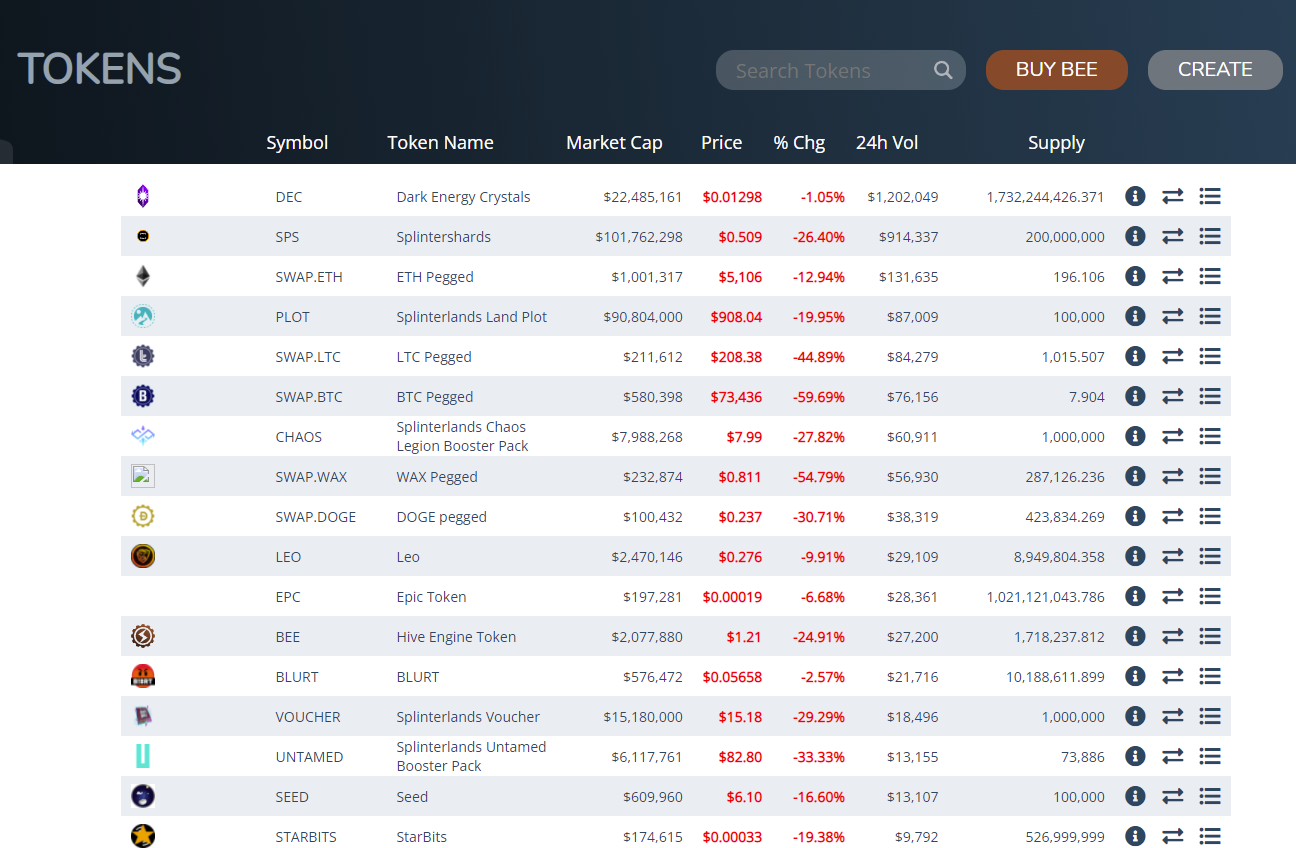The height and width of the screenshot is (848, 1296).
Task: Open list icon for BEE row
Action: click(x=1210, y=636)
